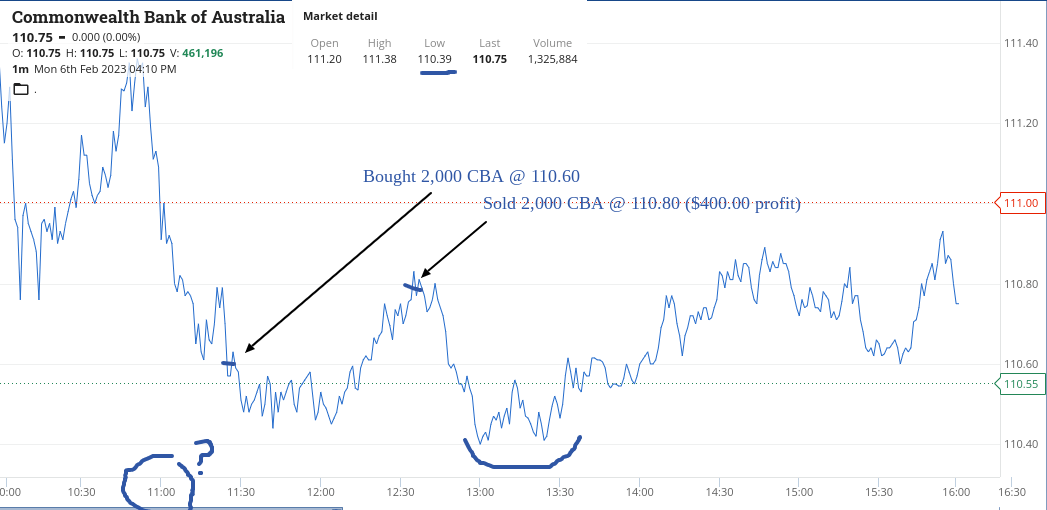This screenshot has height=510, width=1047.
Task: Click the Mon 6th Feb 2023 04:10 PM timestamp
Action: coord(106,69)
